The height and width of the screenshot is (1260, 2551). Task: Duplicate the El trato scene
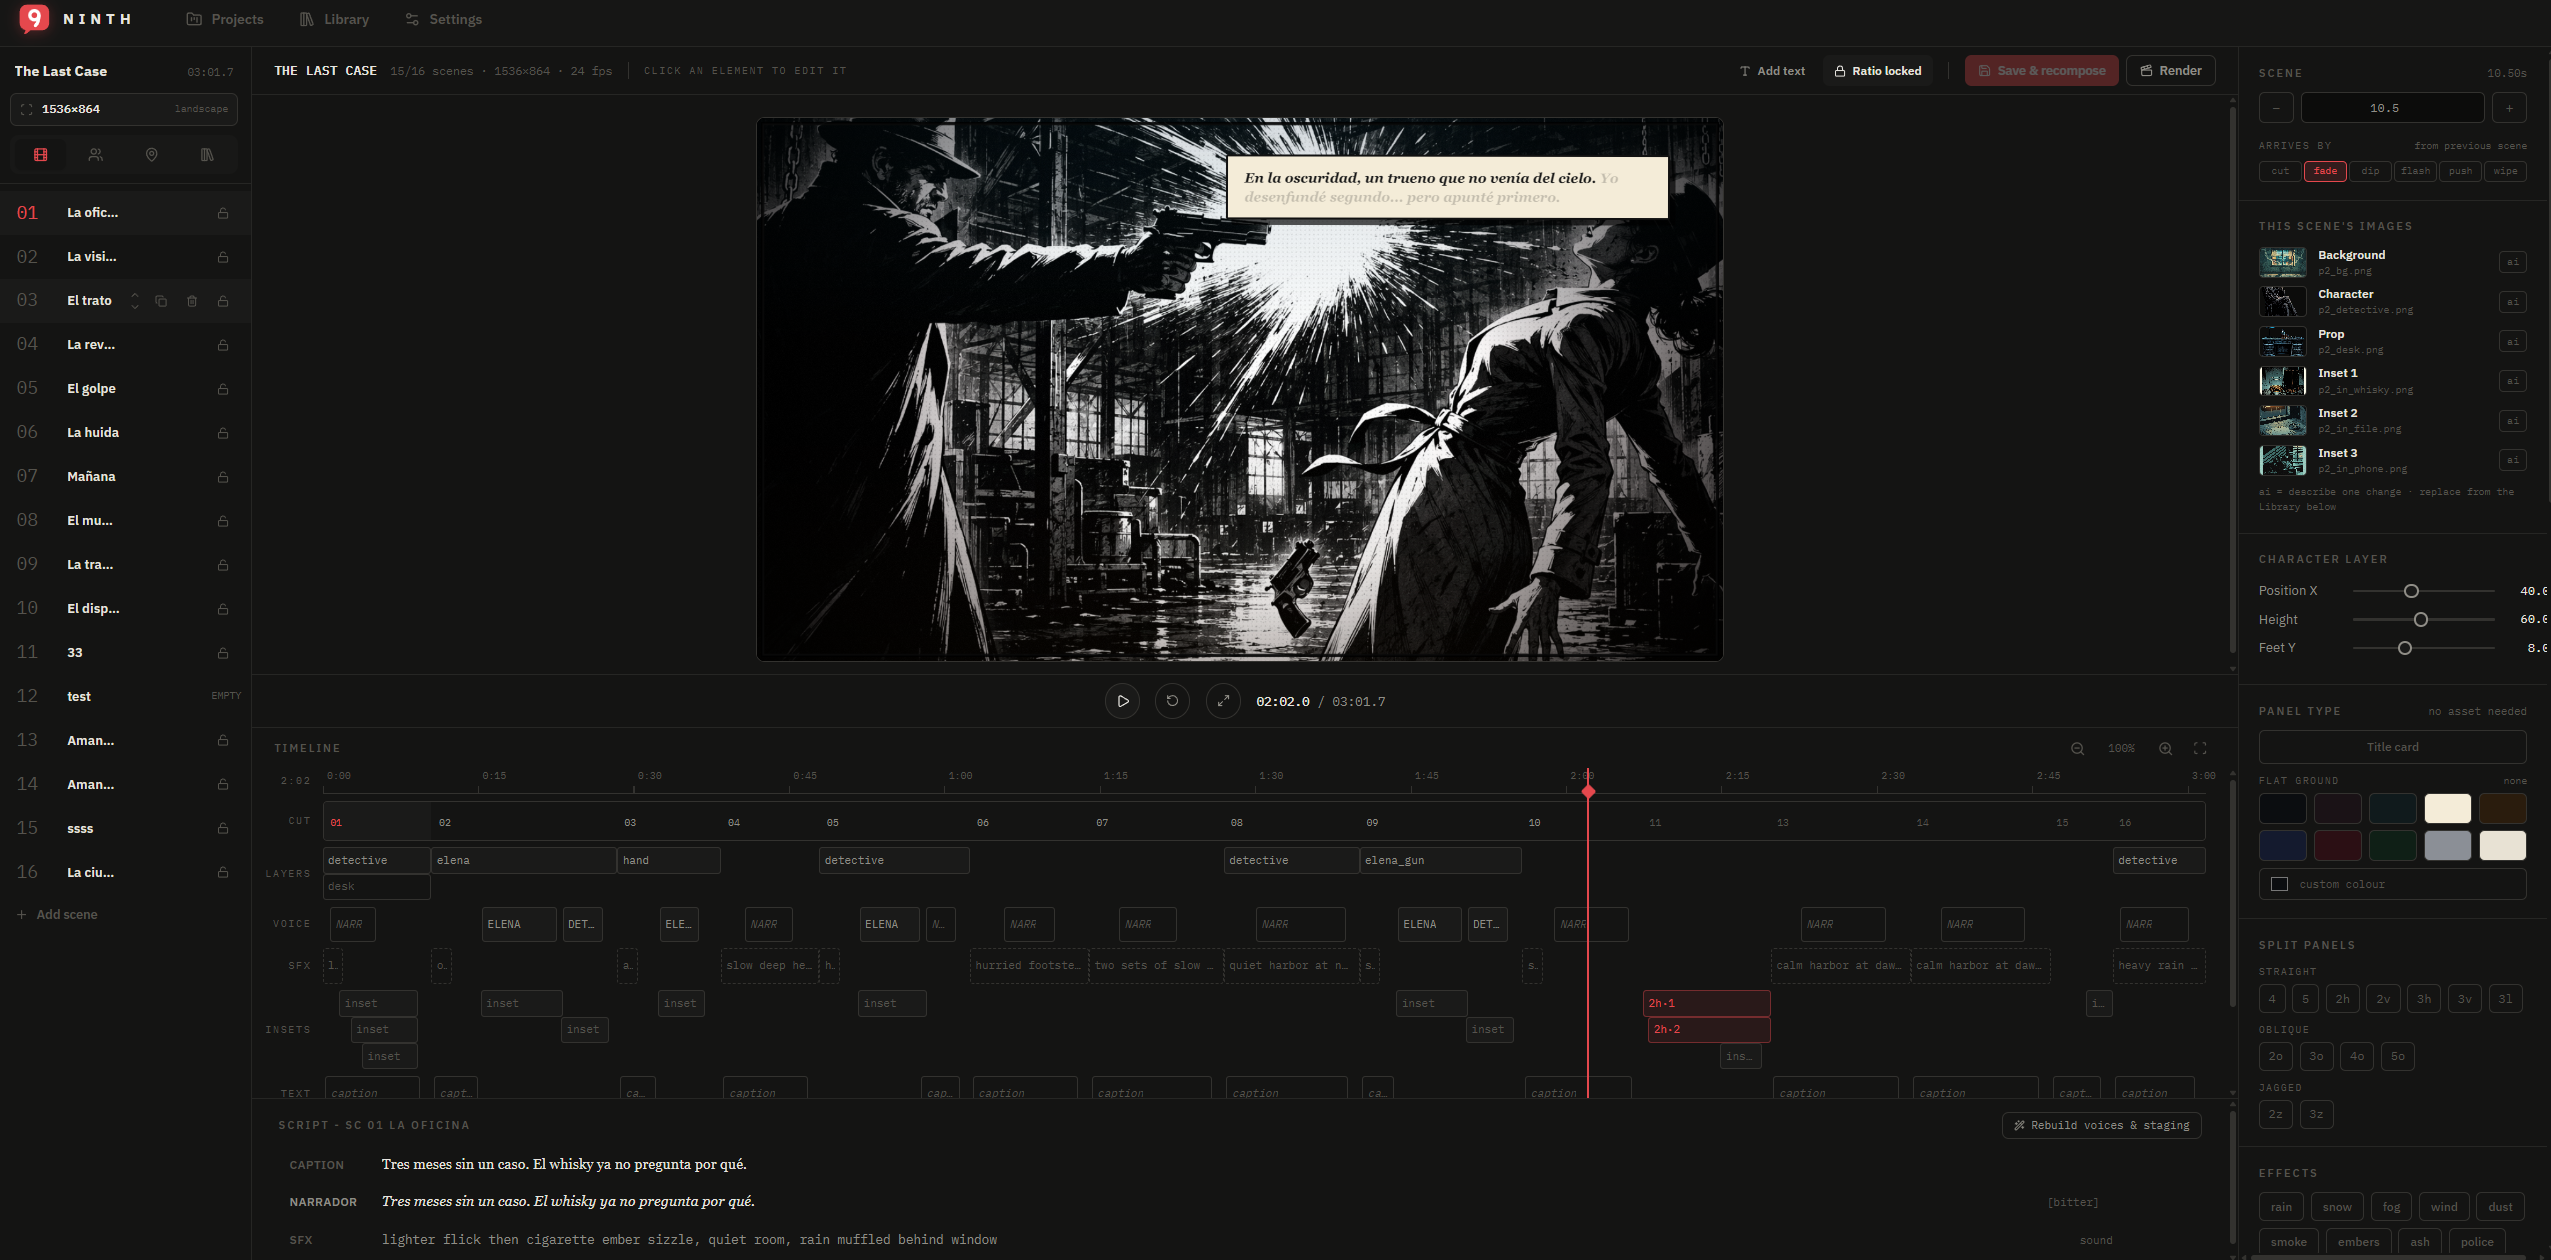pyautogui.click(x=161, y=301)
